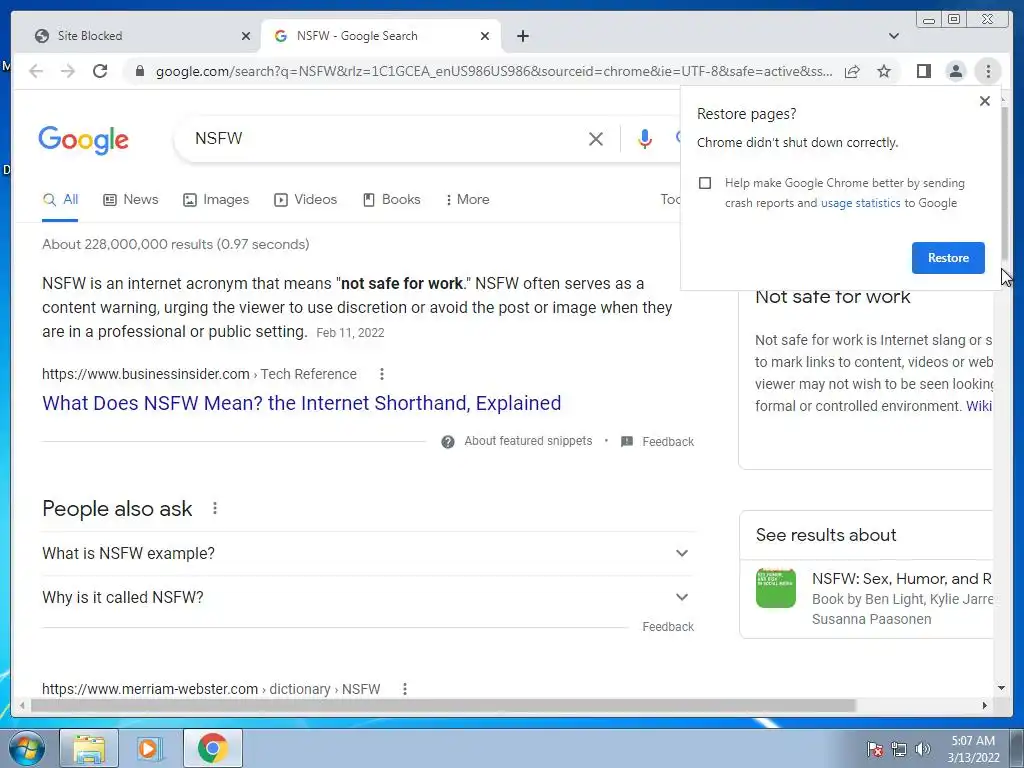
Task: Dismiss the Restore pages popup
Action: click(x=985, y=101)
